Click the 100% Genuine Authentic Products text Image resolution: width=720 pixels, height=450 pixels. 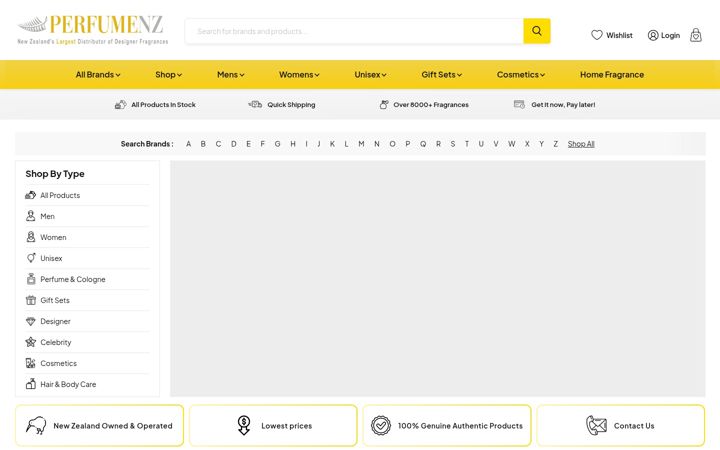click(460, 426)
